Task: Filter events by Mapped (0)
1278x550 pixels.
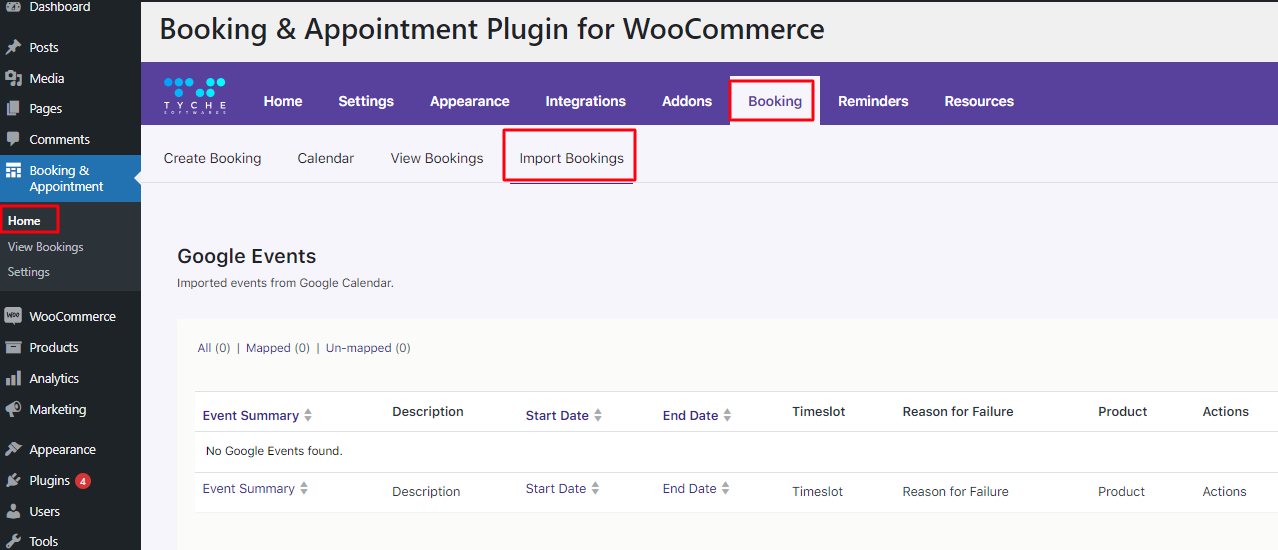Action: pyautogui.click(x=278, y=348)
